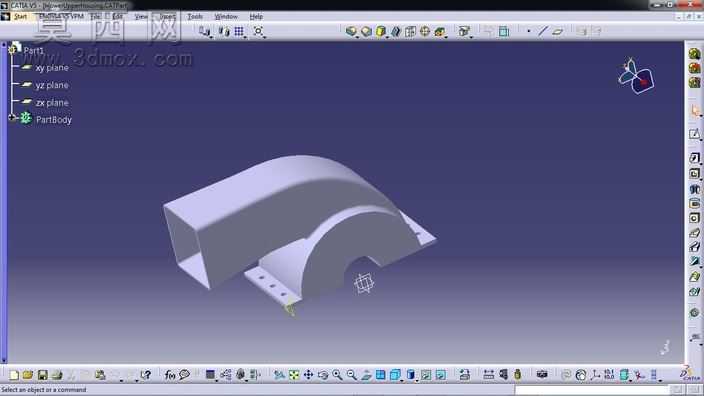Open dropdown arrow beside Pad icon
The image size is (704, 396).
pyautogui.click(x=700, y=164)
